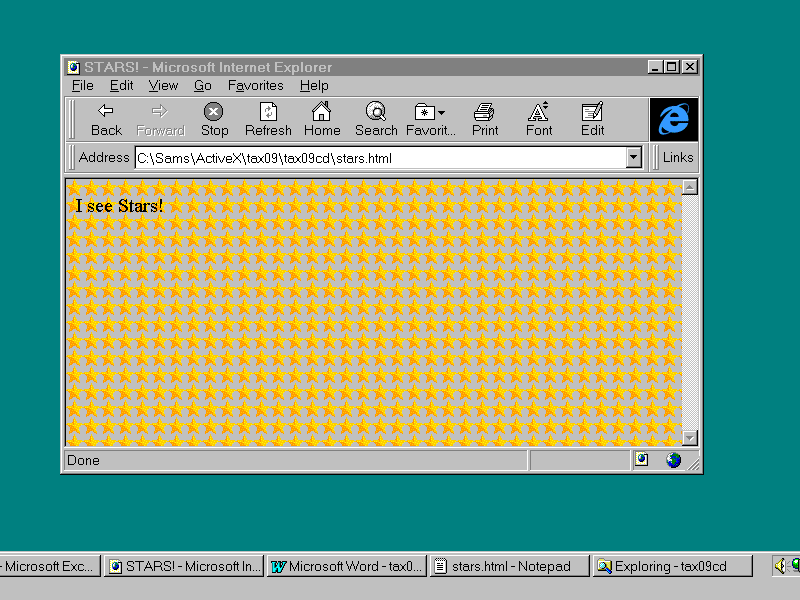Open the Favorites menu

point(255,86)
